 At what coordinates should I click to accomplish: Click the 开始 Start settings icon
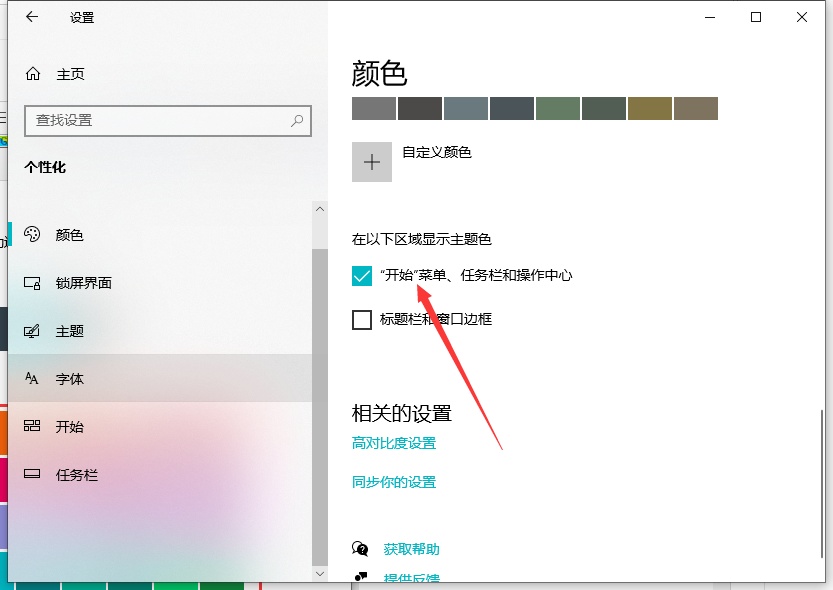click(31, 427)
